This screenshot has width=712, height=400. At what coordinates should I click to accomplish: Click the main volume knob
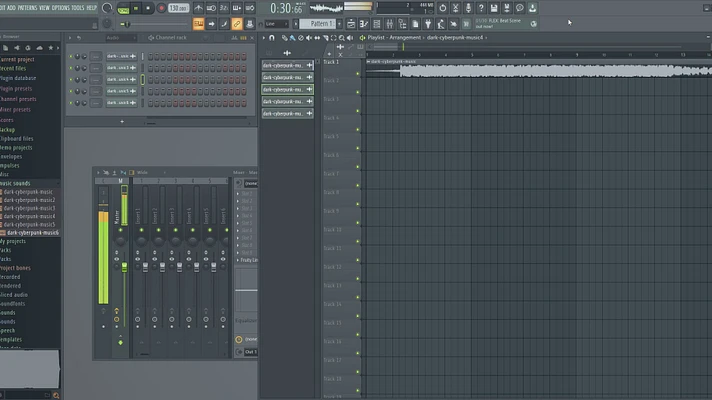click(107, 8)
